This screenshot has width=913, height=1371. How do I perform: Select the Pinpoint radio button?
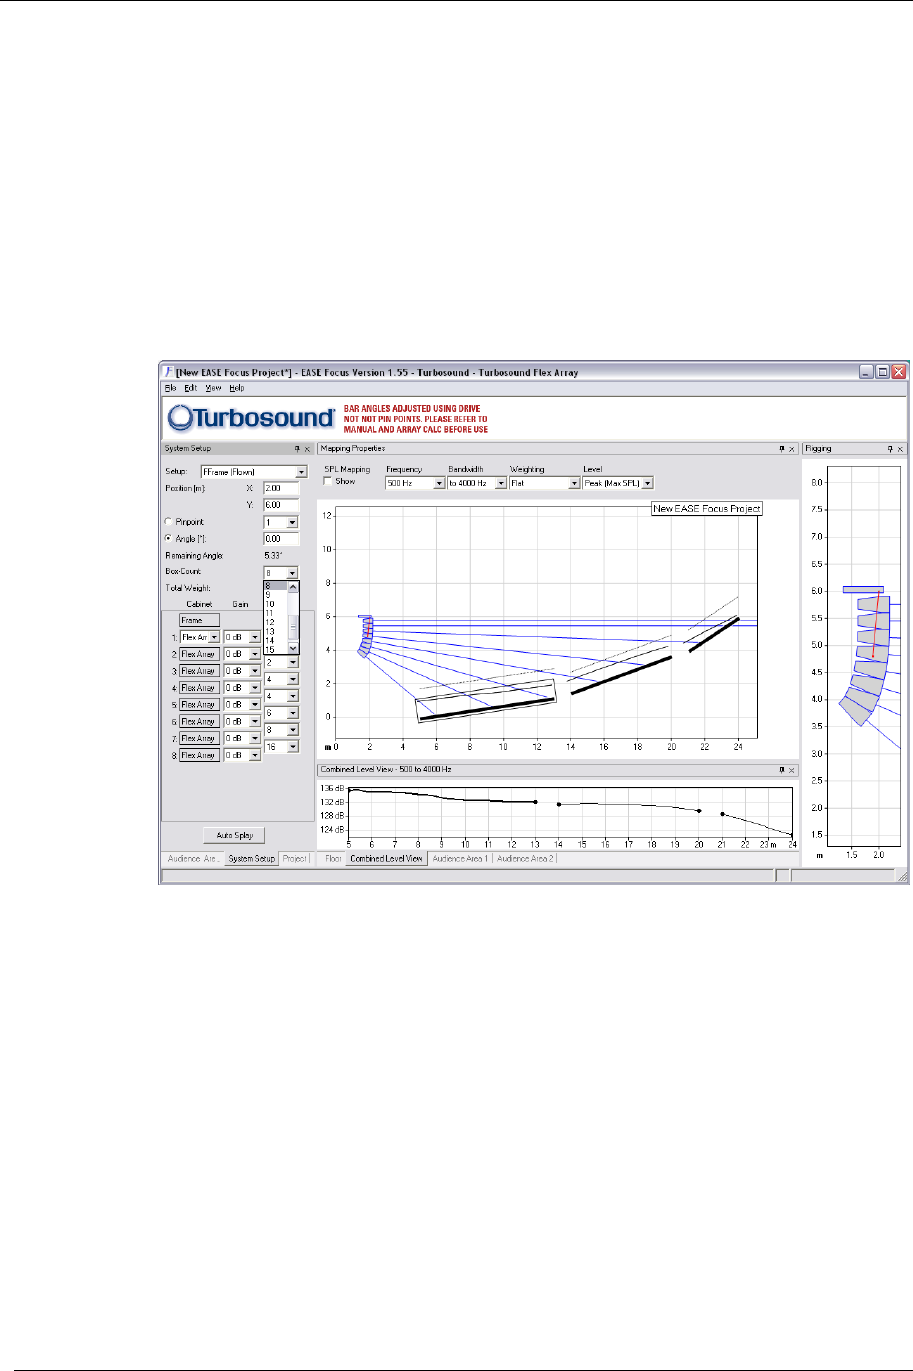(168, 522)
